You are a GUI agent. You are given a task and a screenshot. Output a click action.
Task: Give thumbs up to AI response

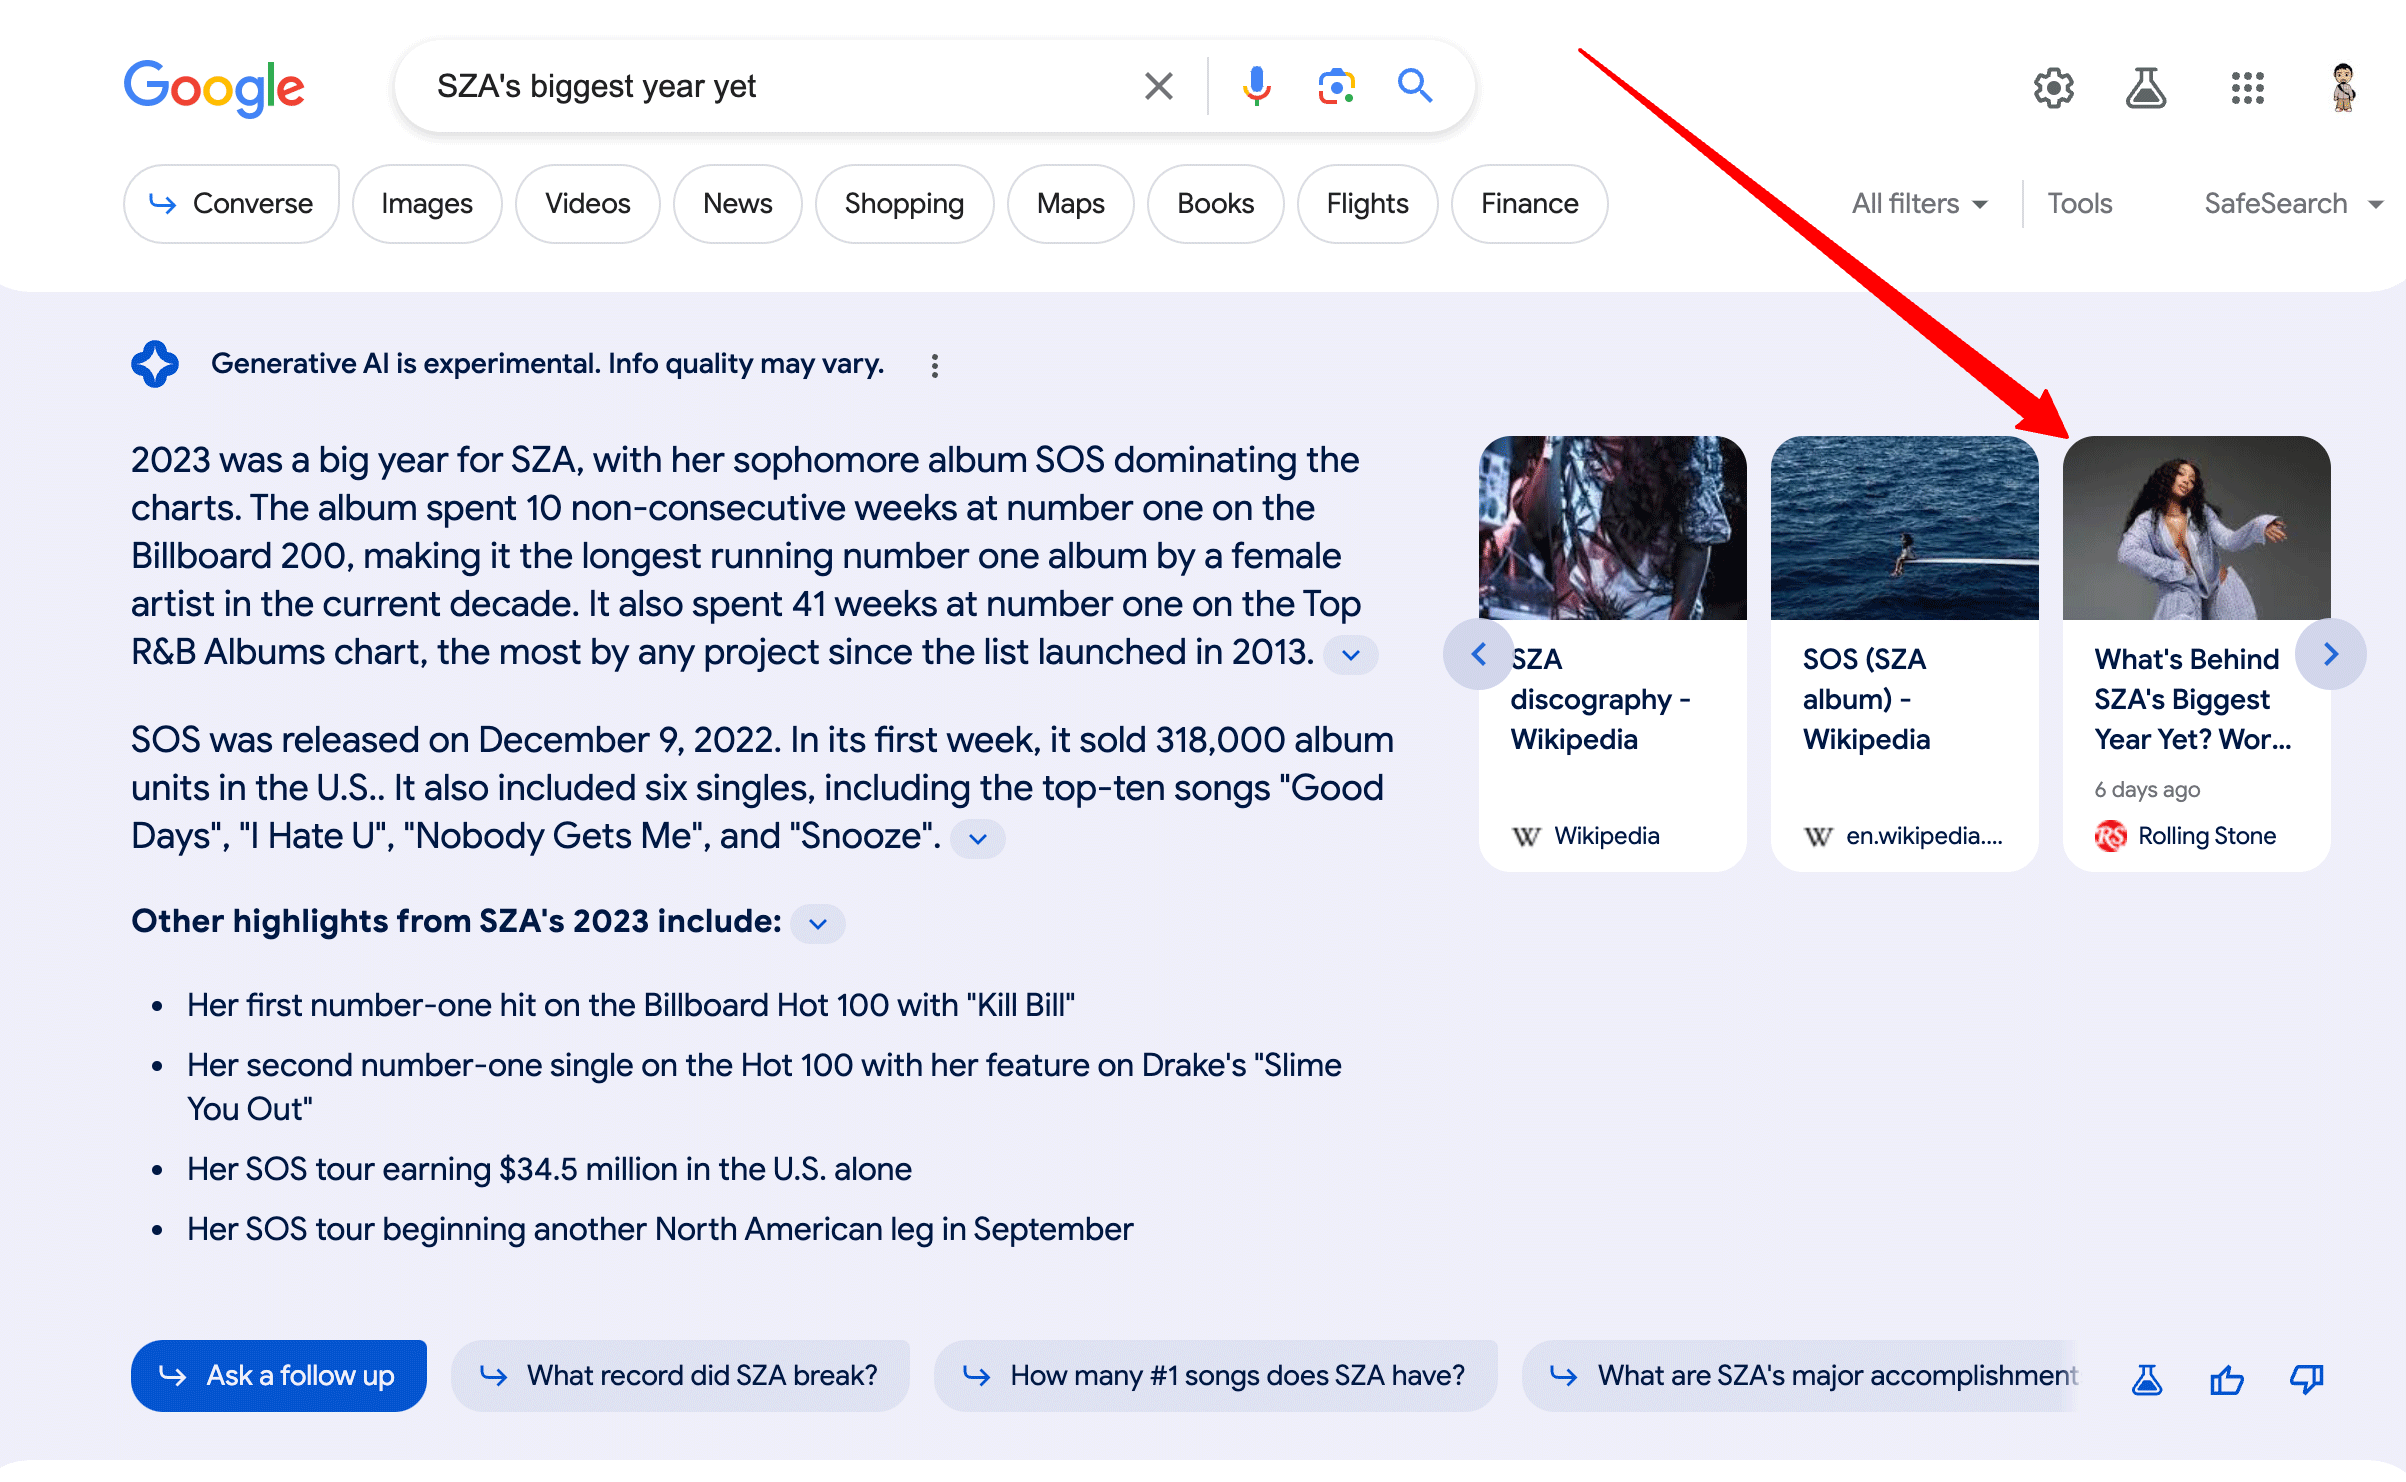pyautogui.click(x=2226, y=1380)
